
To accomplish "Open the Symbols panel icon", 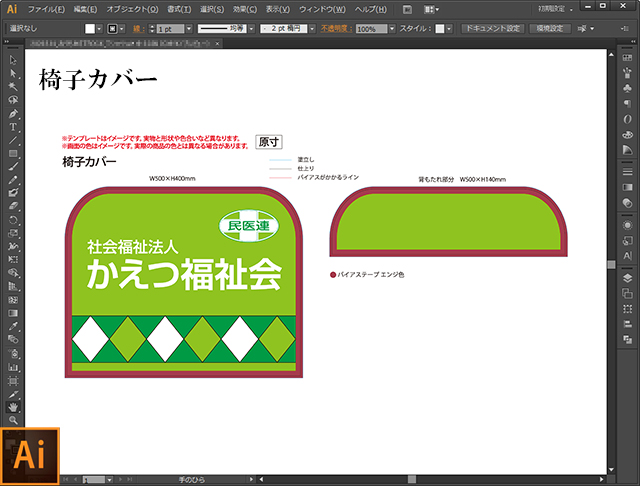I will point(627,88).
